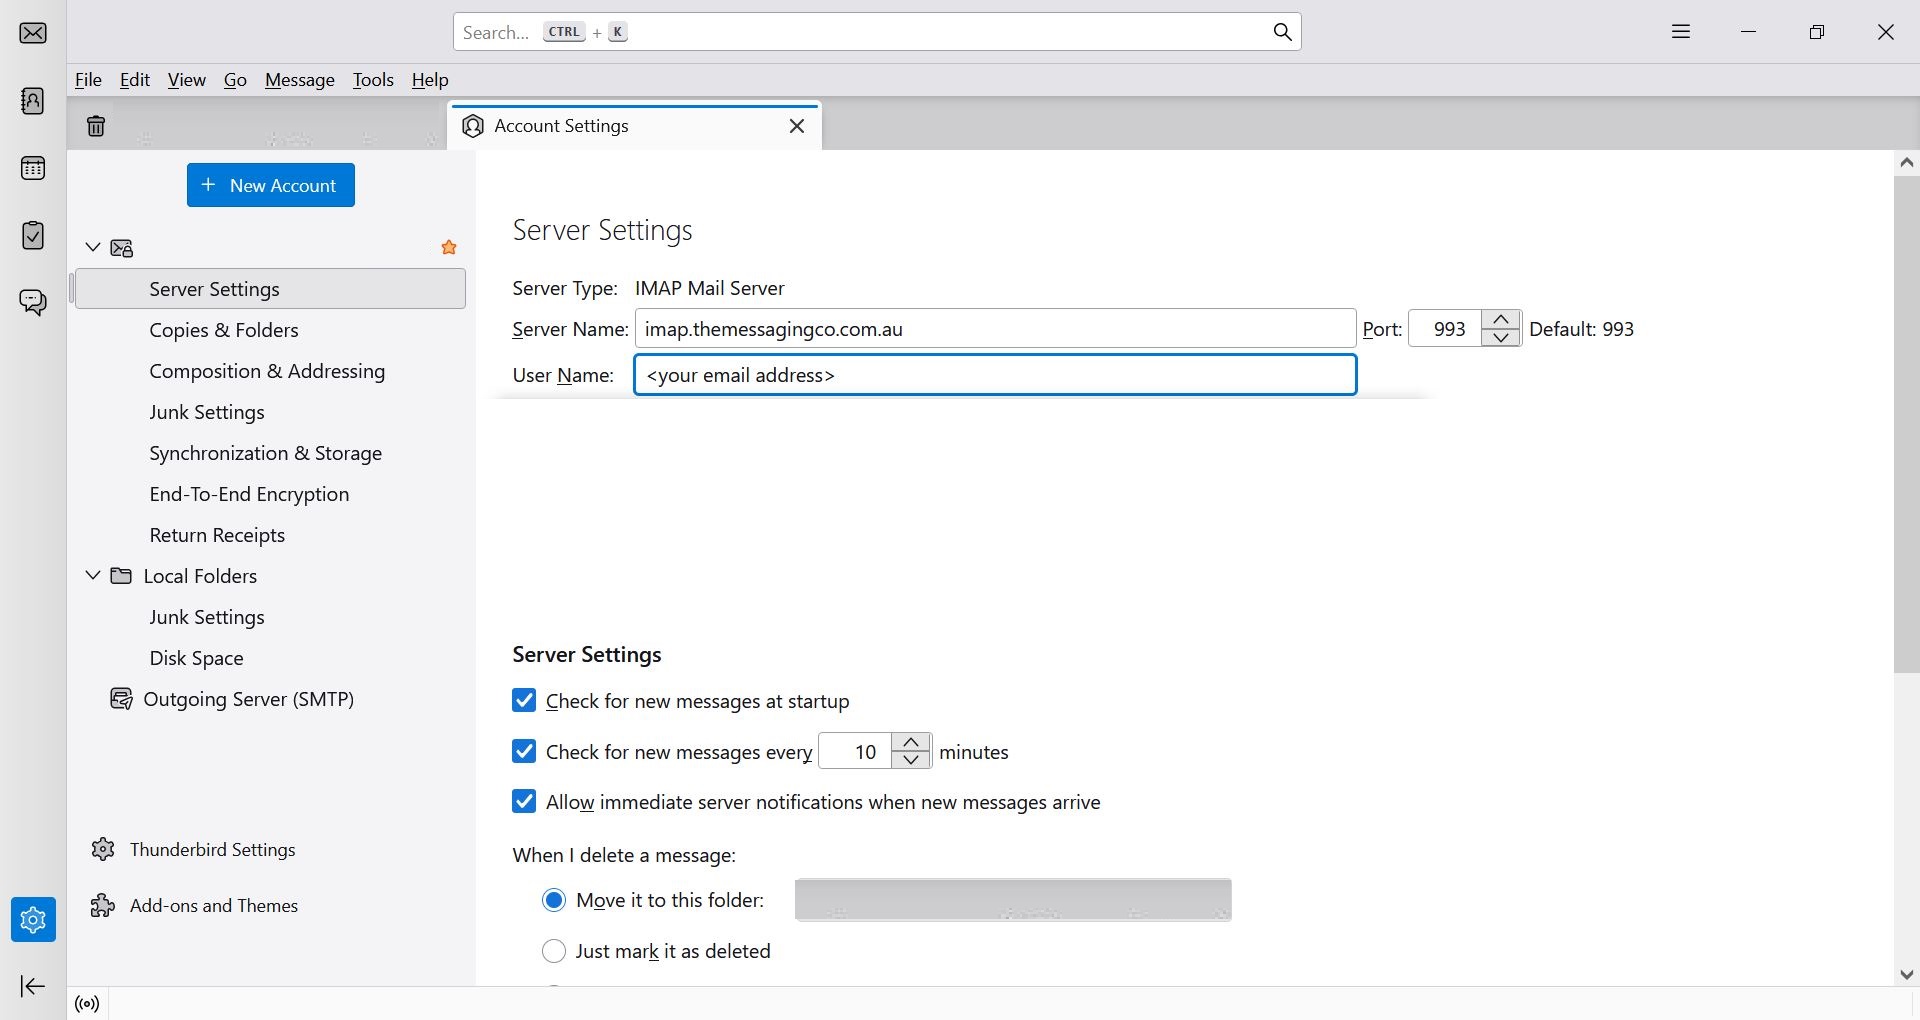Select Synchronization & Storage
Viewport: 1920px width, 1020px height.
(x=271, y=453)
